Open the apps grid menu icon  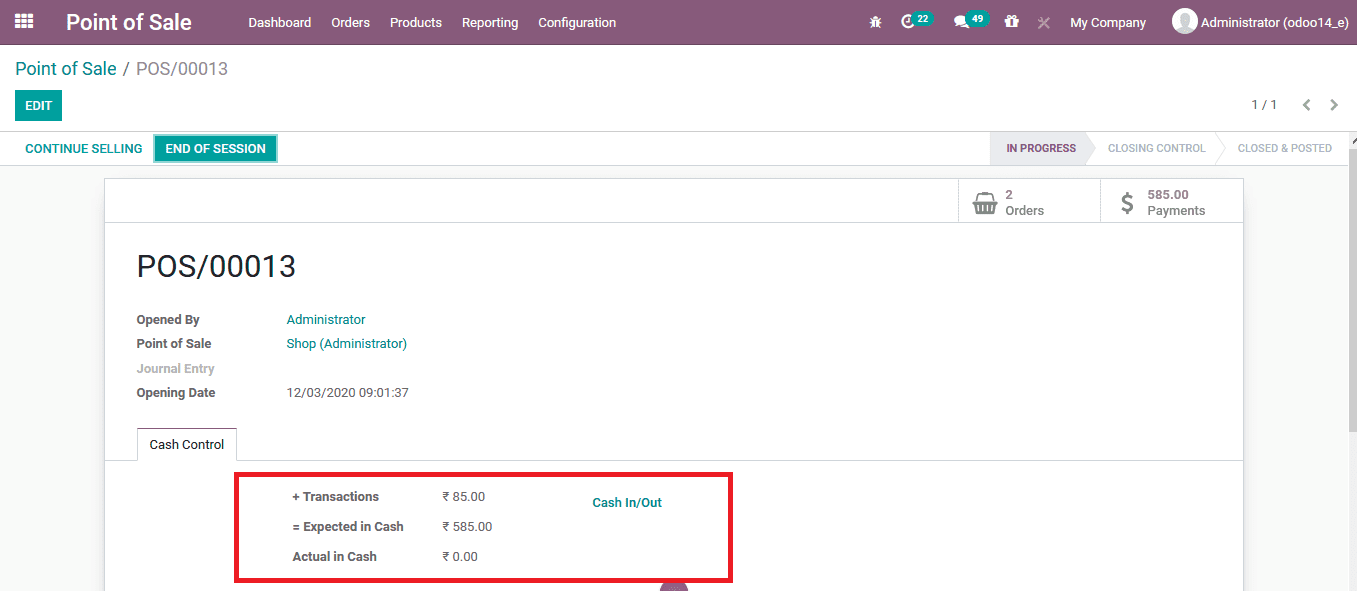tap(24, 21)
